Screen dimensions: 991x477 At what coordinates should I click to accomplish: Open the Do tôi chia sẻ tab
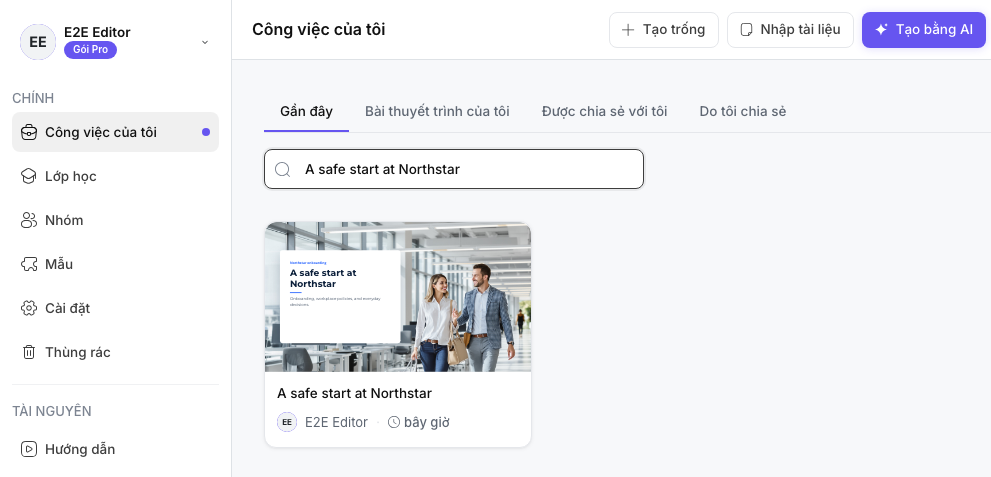[x=743, y=112]
